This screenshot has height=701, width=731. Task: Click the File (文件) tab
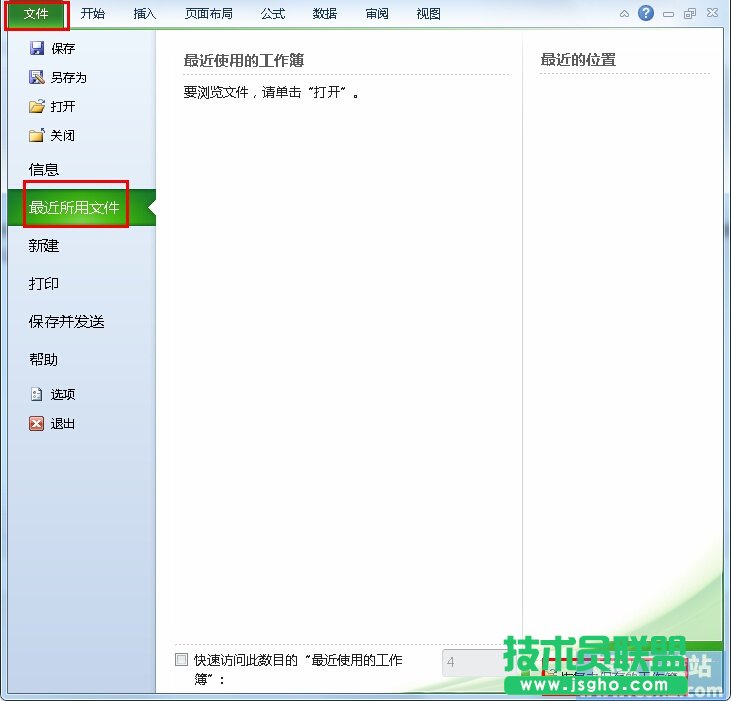click(36, 14)
